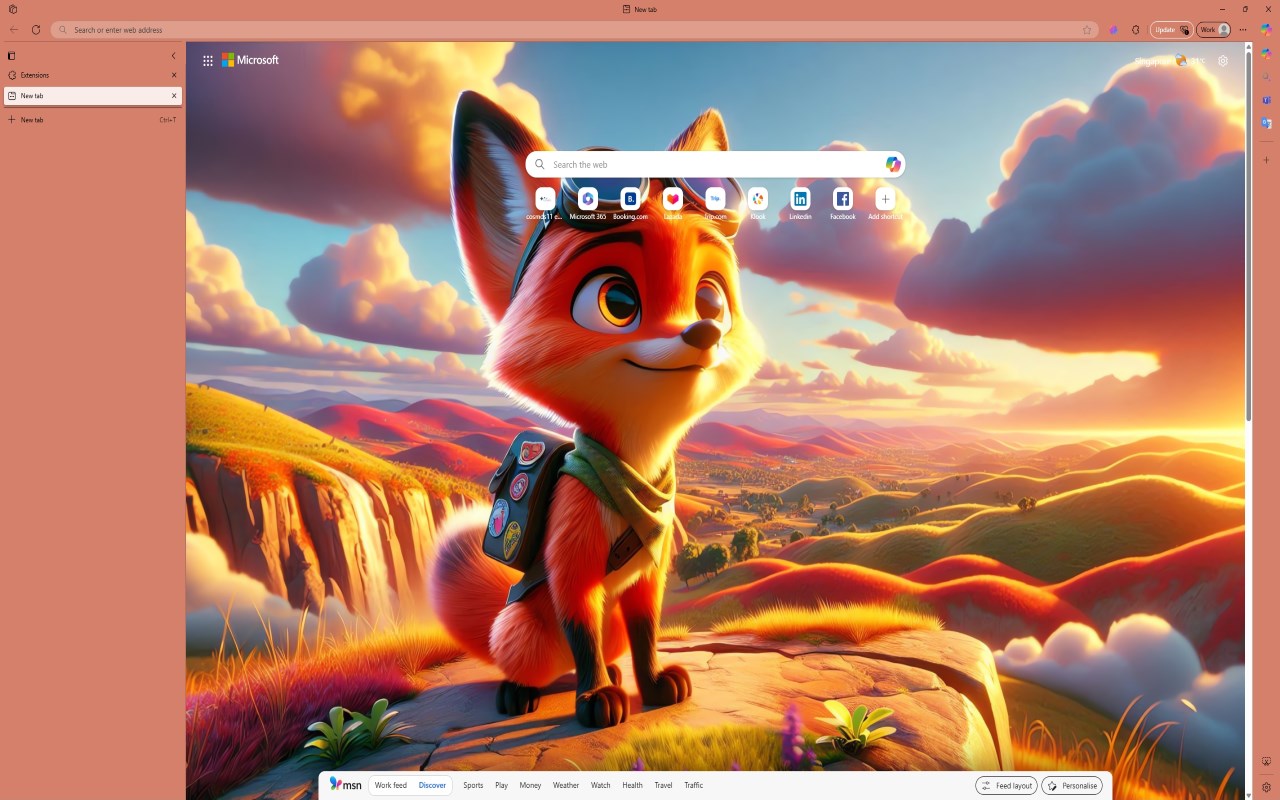Image resolution: width=1280 pixels, height=800 pixels.
Task: Open Copilot from the search box
Action: (893, 164)
